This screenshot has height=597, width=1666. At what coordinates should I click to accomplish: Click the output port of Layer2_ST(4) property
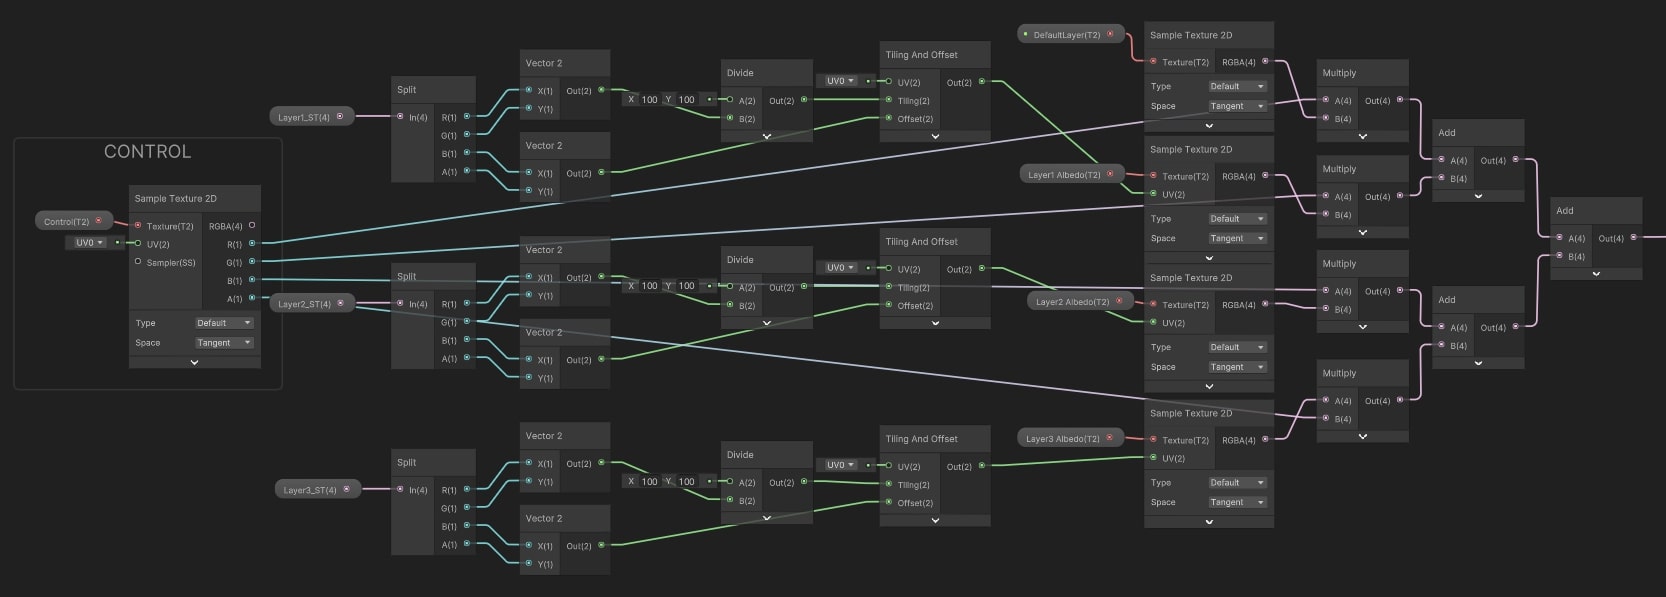tap(341, 303)
